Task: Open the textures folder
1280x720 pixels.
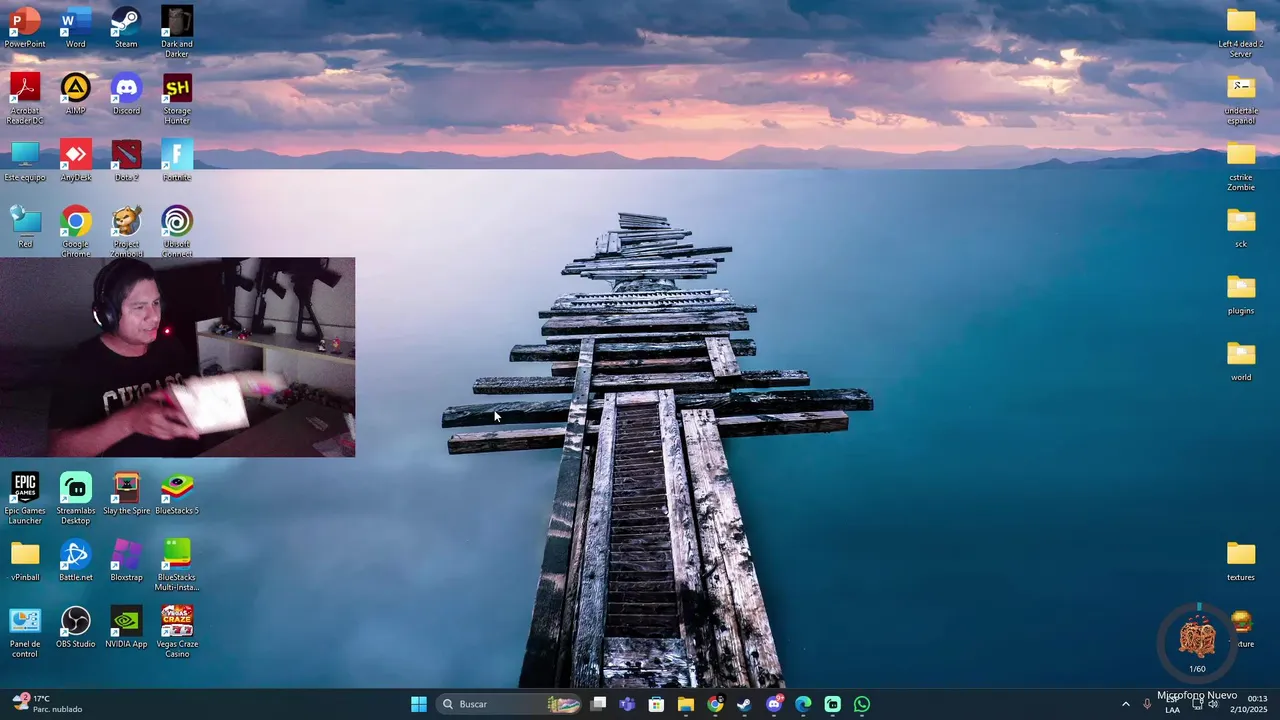Action: [1241, 561]
